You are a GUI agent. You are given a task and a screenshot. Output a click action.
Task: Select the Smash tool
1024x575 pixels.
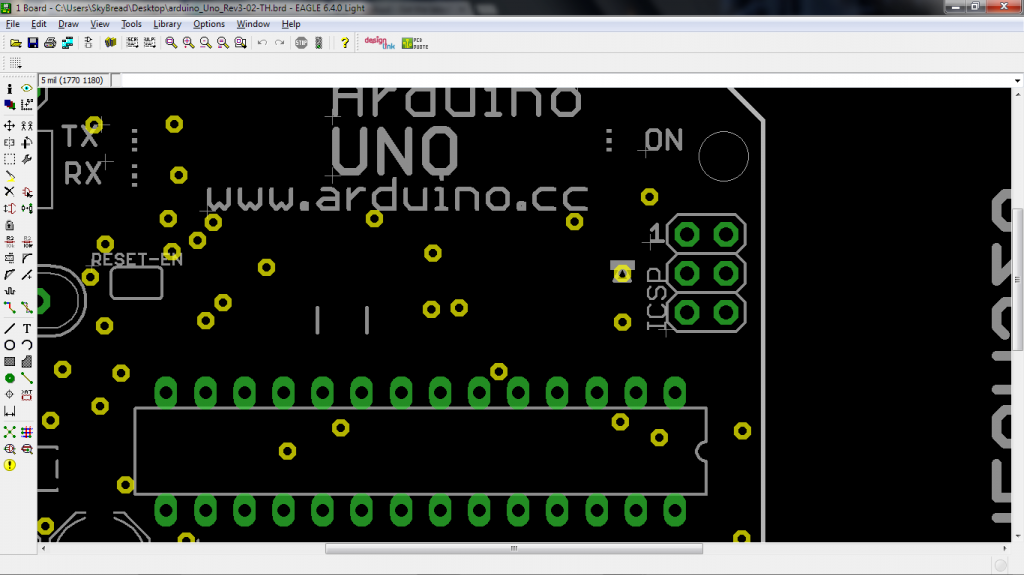click(9, 258)
